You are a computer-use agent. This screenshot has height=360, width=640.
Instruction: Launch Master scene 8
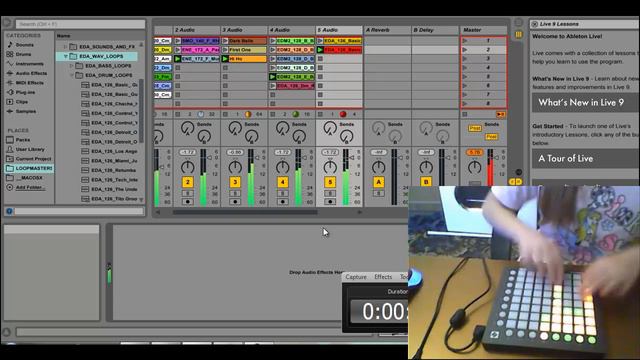point(464,104)
